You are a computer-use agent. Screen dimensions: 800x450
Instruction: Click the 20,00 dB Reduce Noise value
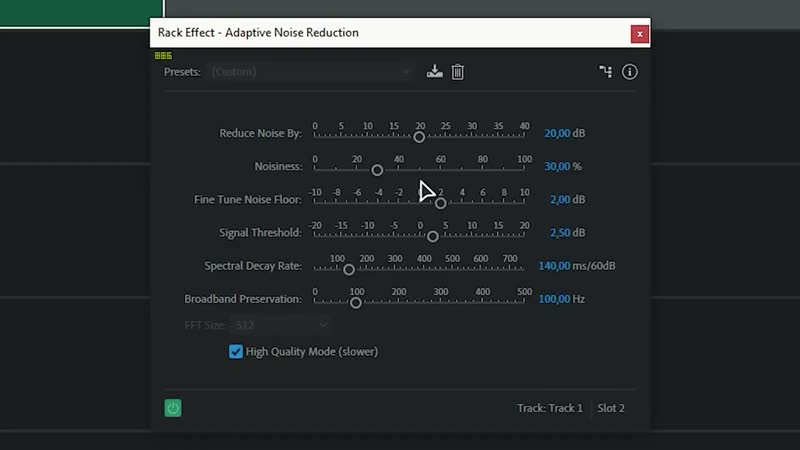[x=557, y=133]
